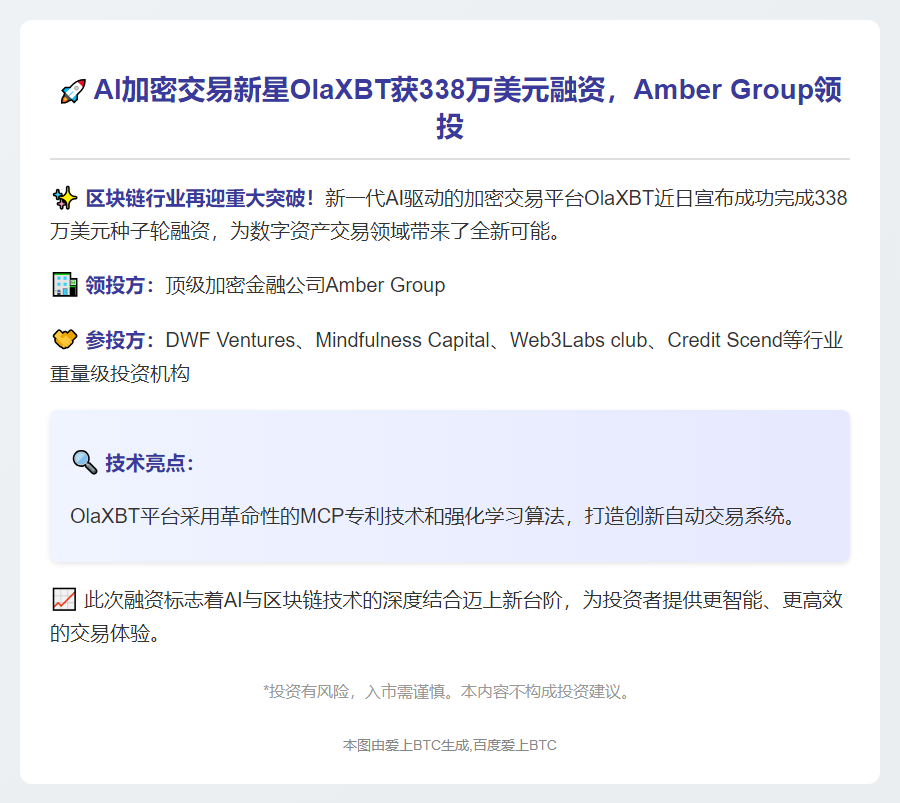Click the handshake emoji beside 参投方
Viewport: 900px width, 803px height.
click(x=65, y=340)
